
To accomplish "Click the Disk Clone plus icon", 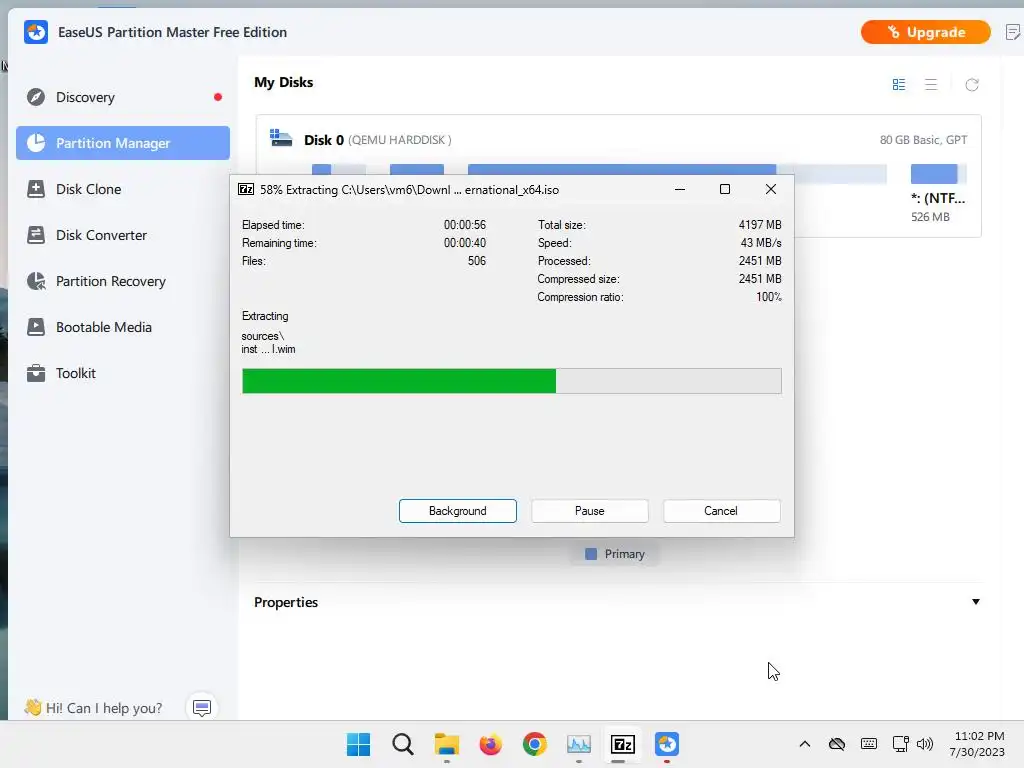I will 36,189.
